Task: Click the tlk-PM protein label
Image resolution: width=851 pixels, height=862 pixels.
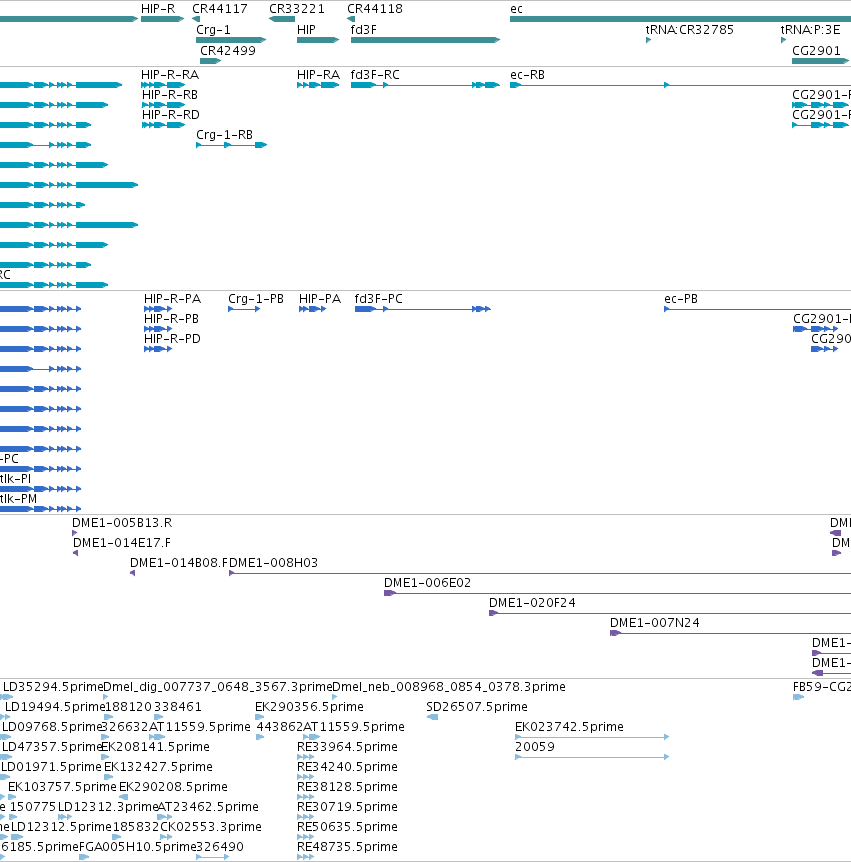Action: 18,499
